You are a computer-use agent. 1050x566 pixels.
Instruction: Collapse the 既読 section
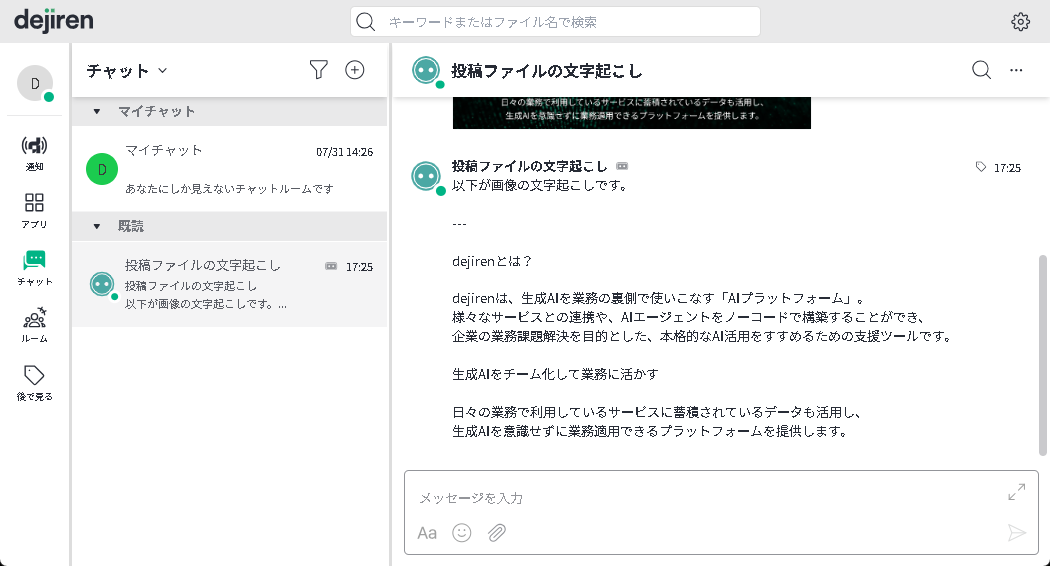pos(97,226)
